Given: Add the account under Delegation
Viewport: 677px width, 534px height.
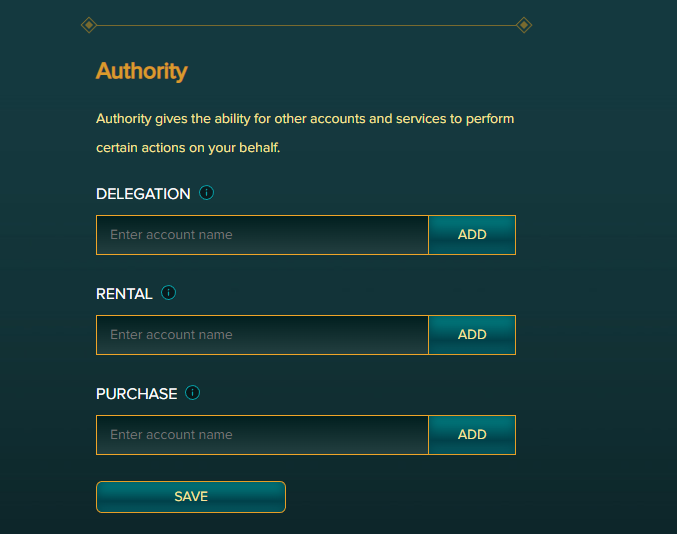Looking at the screenshot, I should click(472, 235).
